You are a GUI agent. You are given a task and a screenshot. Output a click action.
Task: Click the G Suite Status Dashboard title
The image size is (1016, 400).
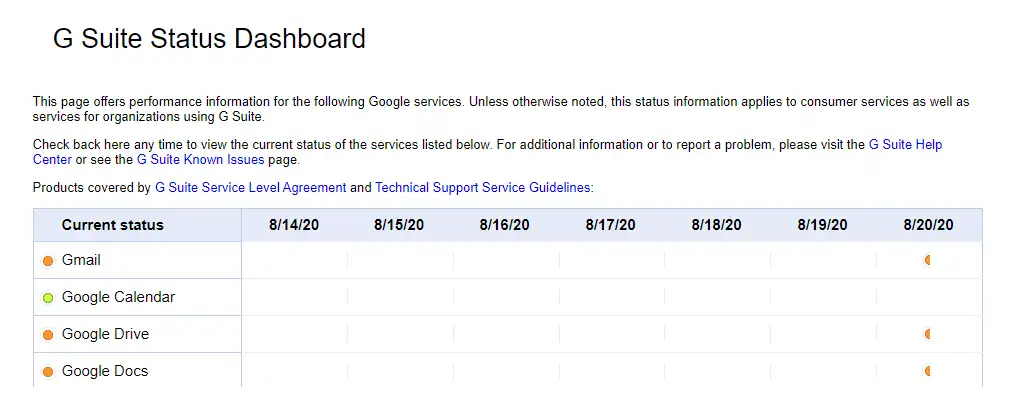209,39
